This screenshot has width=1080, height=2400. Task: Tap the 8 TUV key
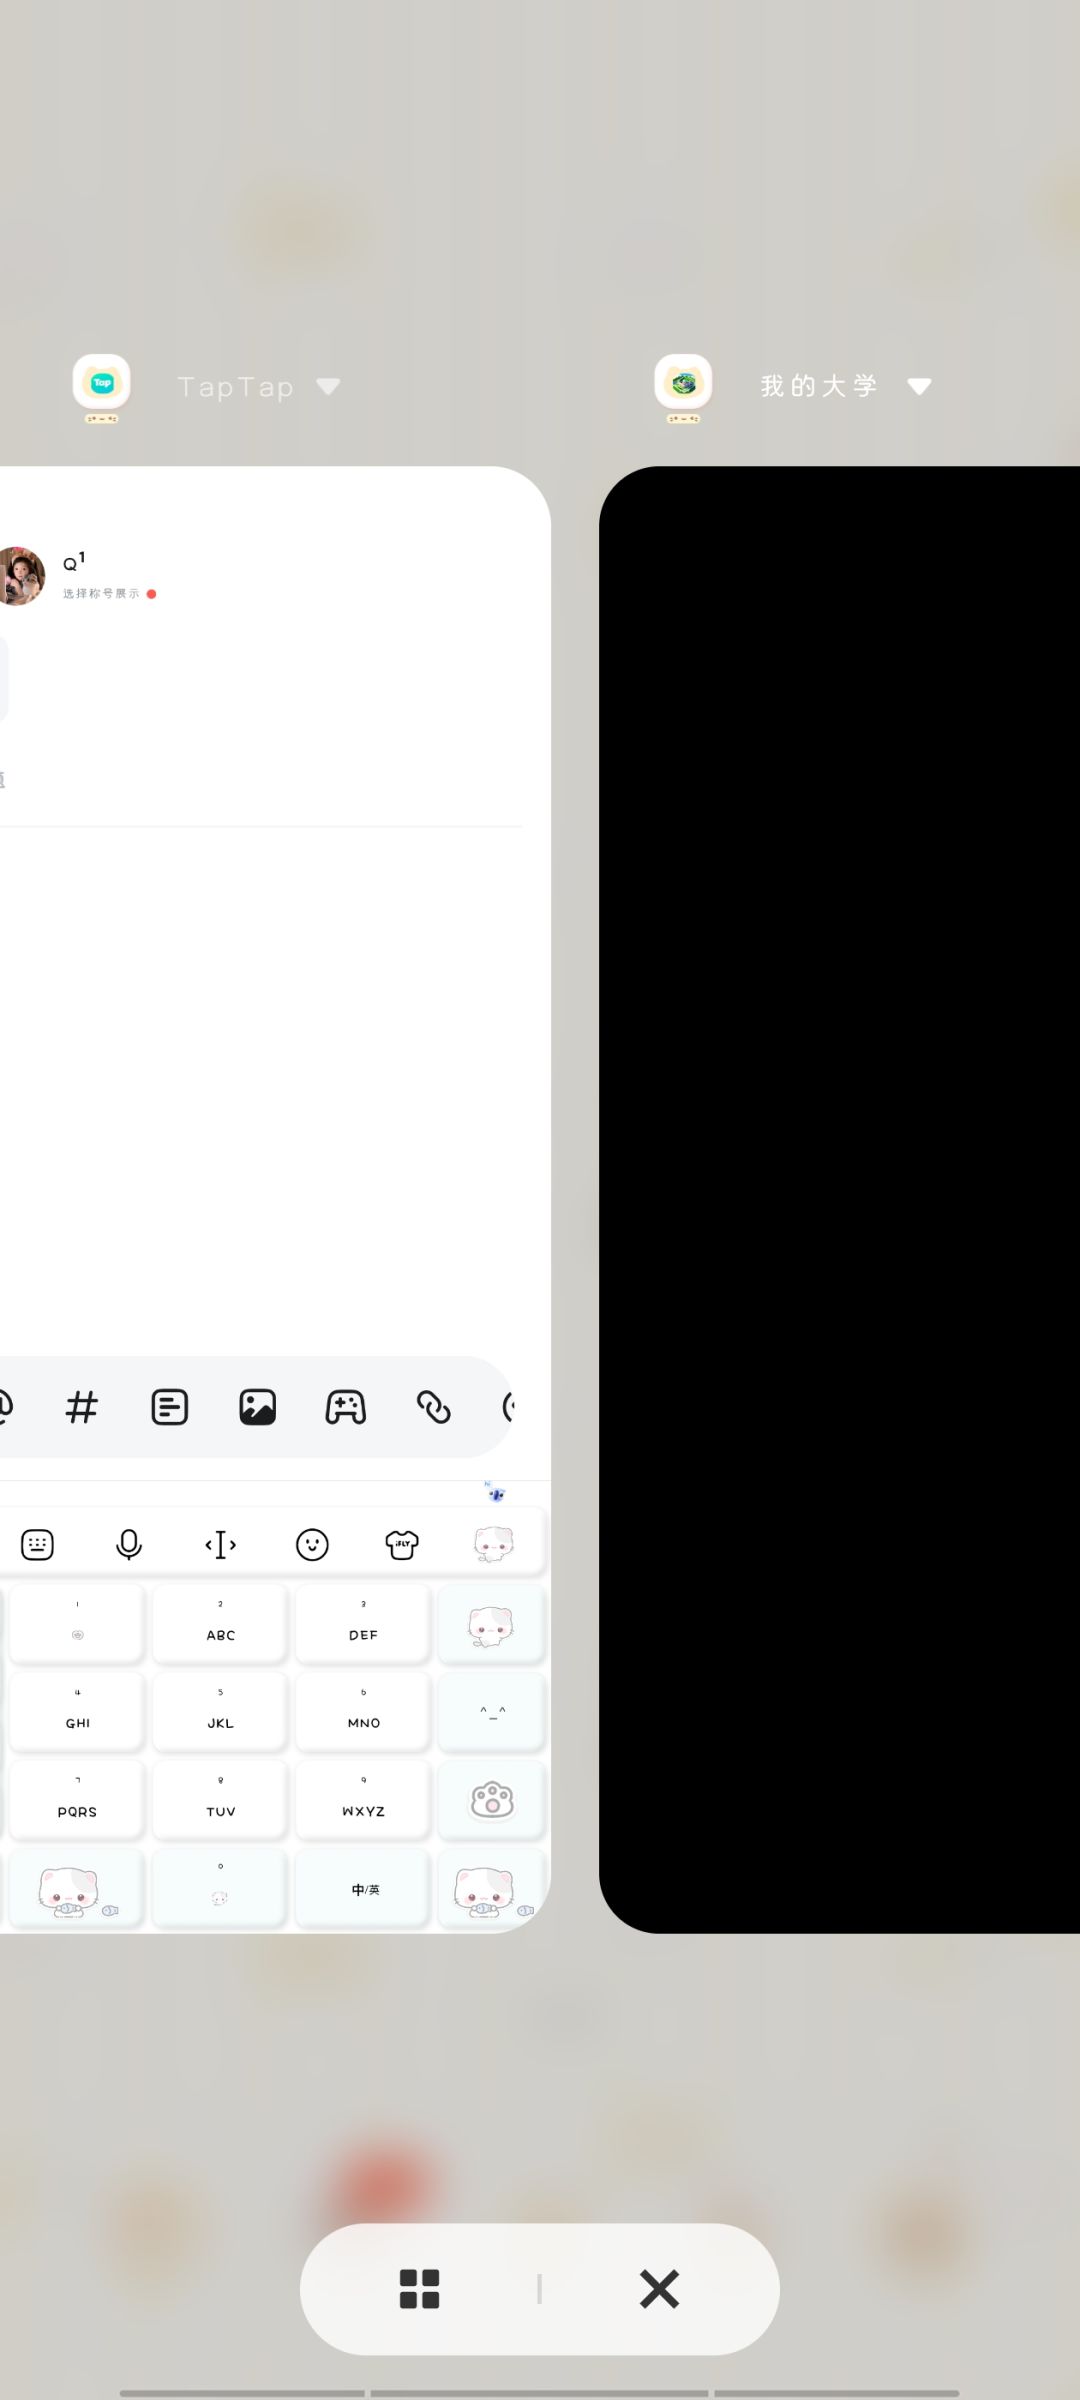pyautogui.click(x=220, y=1800)
